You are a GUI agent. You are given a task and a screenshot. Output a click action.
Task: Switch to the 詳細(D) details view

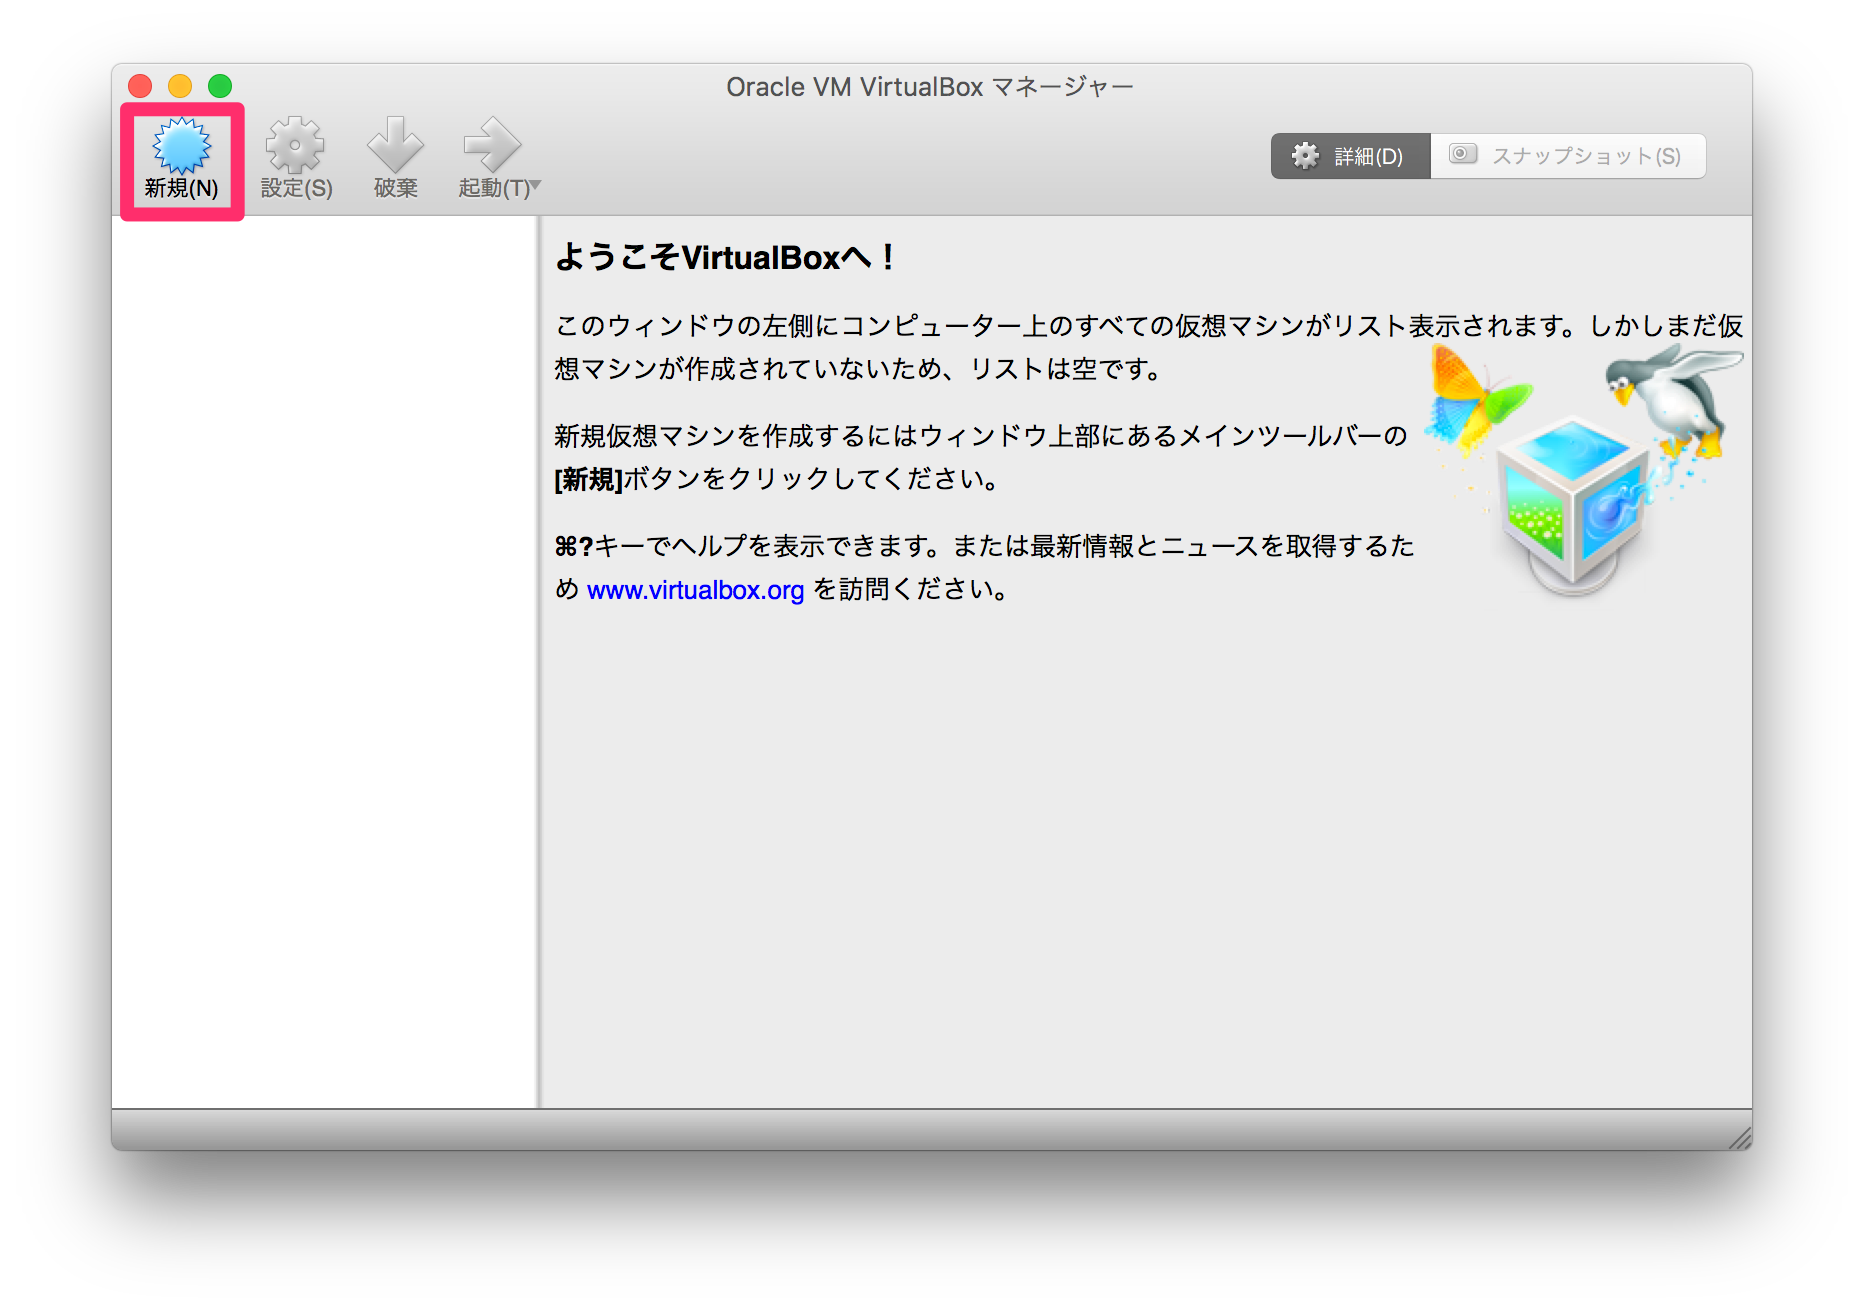click(x=1349, y=155)
